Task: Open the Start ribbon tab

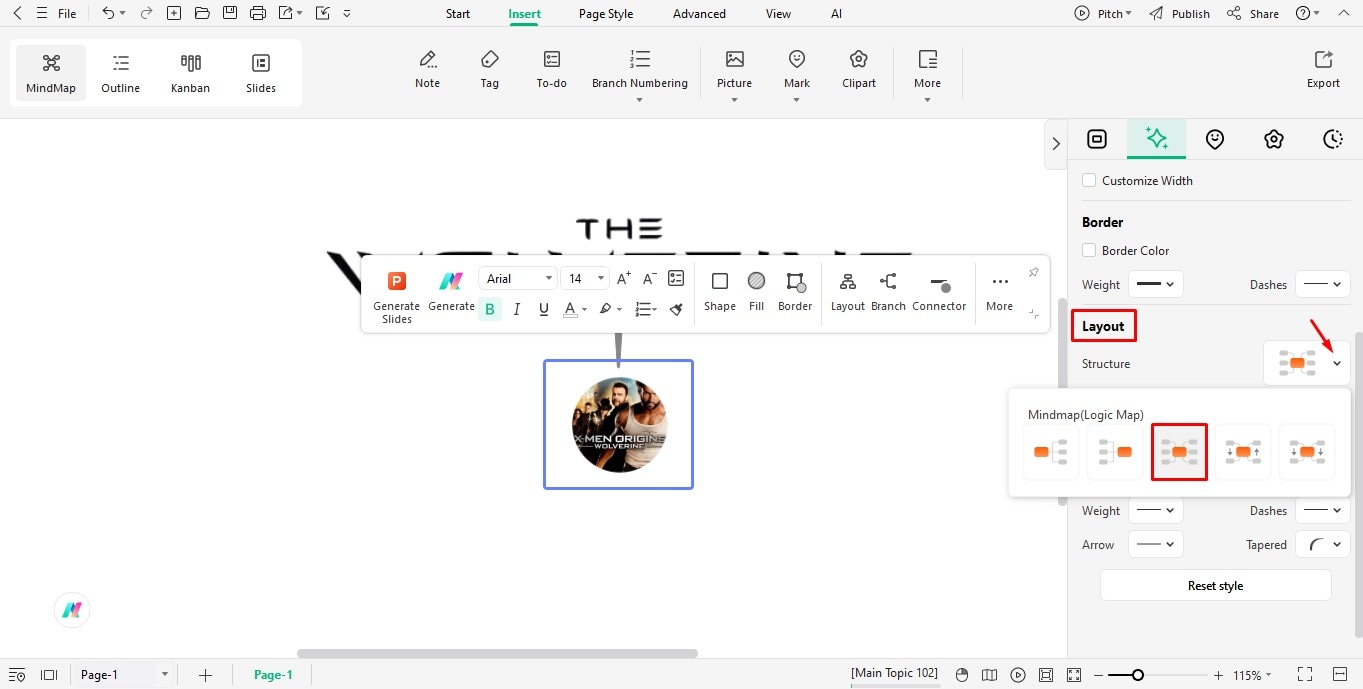Action: 458,14
